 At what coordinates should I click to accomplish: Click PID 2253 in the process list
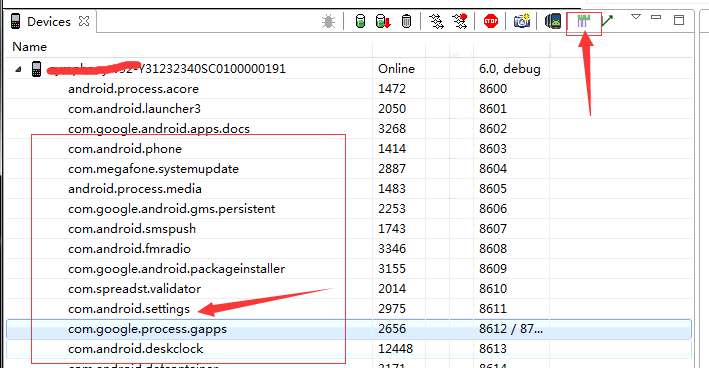[392, 208]
